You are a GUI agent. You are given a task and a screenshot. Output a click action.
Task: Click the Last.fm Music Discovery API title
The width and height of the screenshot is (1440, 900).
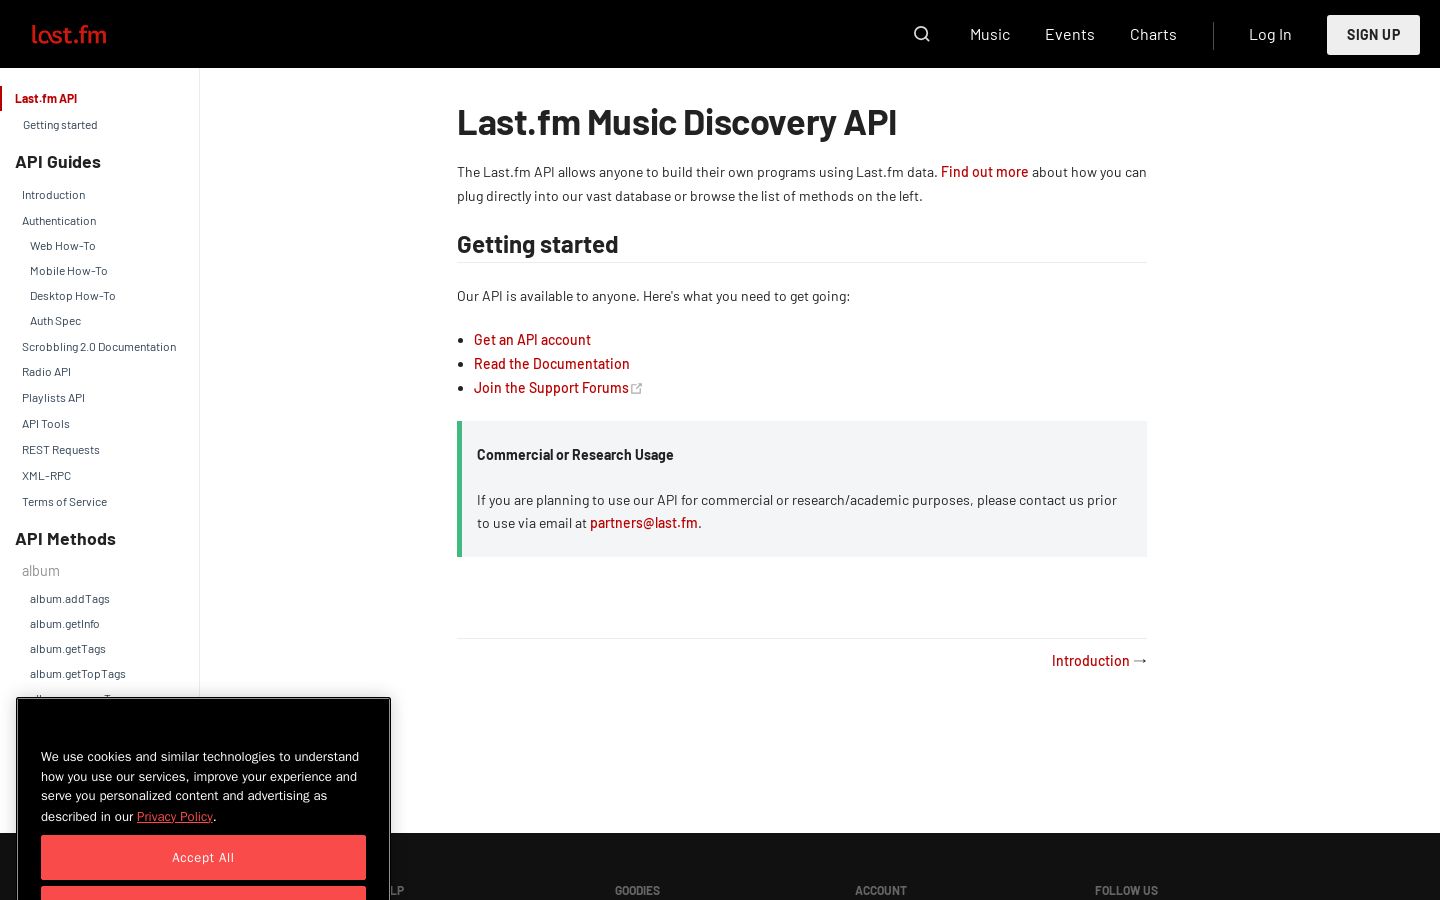[x=677, y=122]
